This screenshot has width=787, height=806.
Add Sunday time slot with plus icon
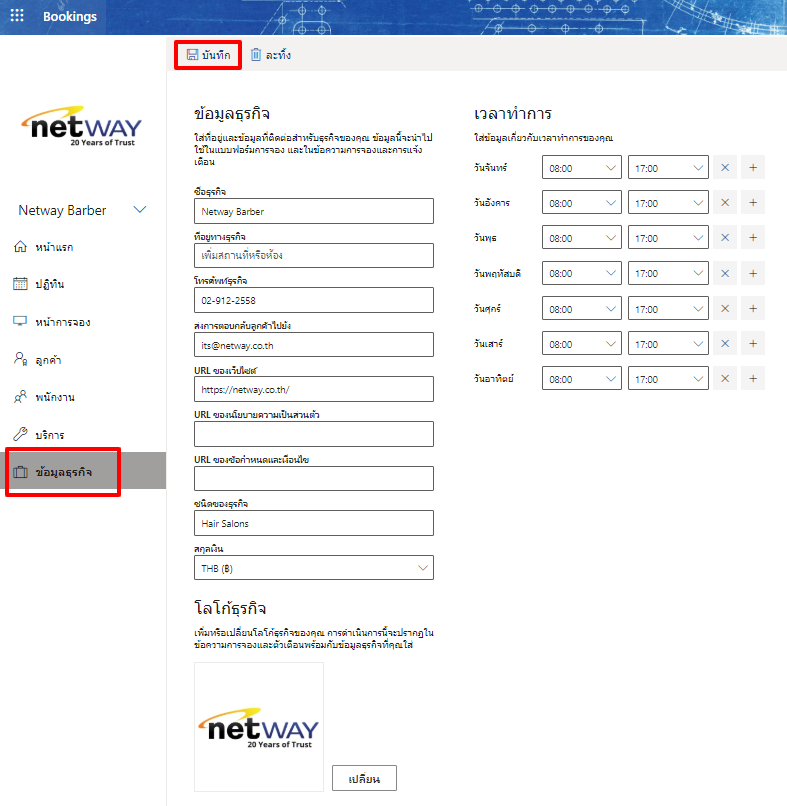[x=753, y=379]
